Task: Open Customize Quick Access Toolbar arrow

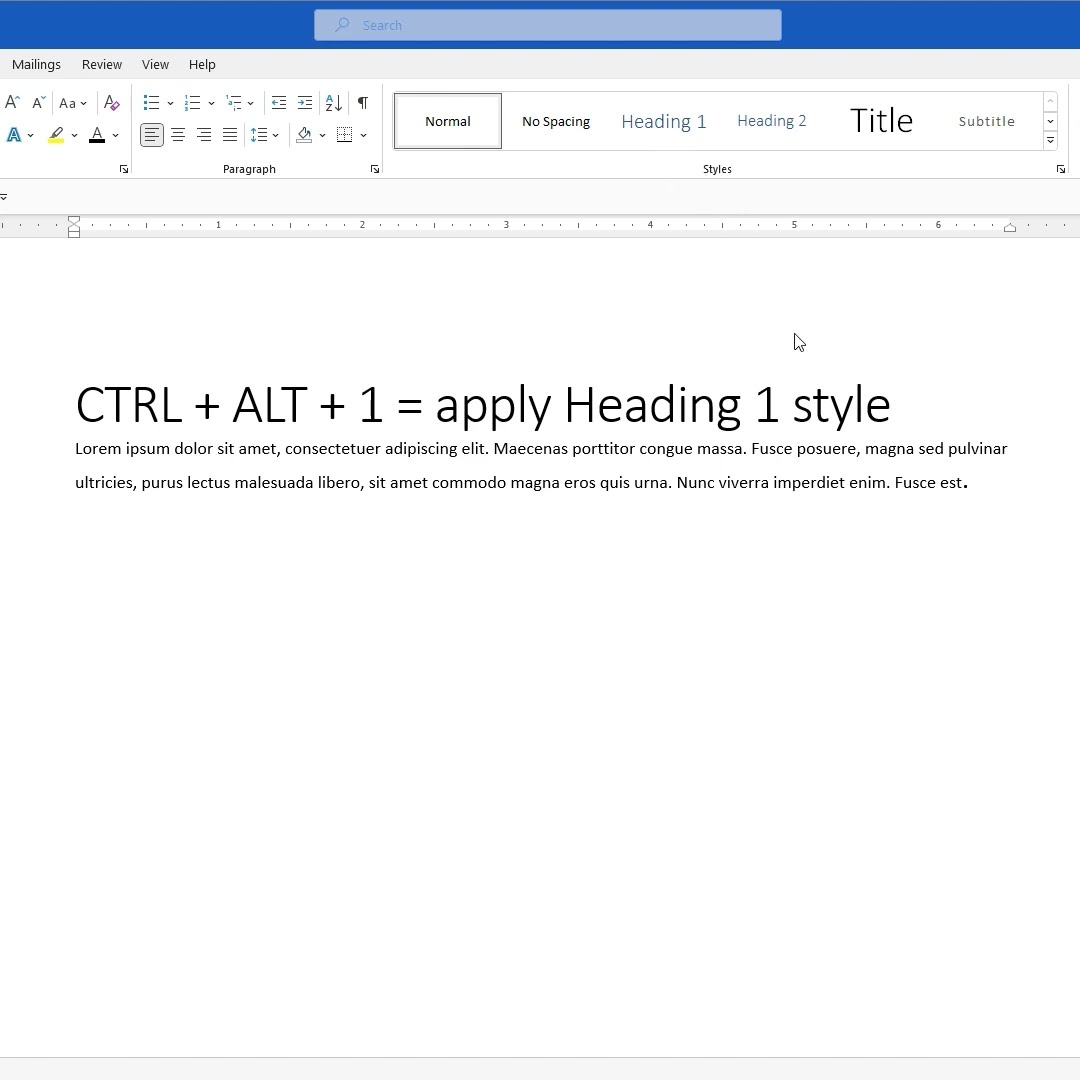Action: click(x=3, y=197)
